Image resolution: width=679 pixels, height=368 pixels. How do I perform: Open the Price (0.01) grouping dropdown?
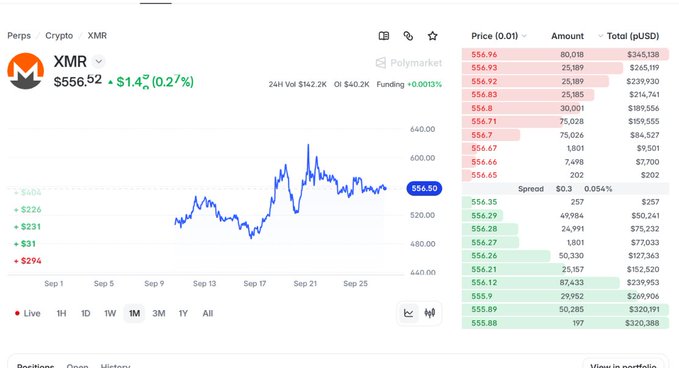click(498, 36)
